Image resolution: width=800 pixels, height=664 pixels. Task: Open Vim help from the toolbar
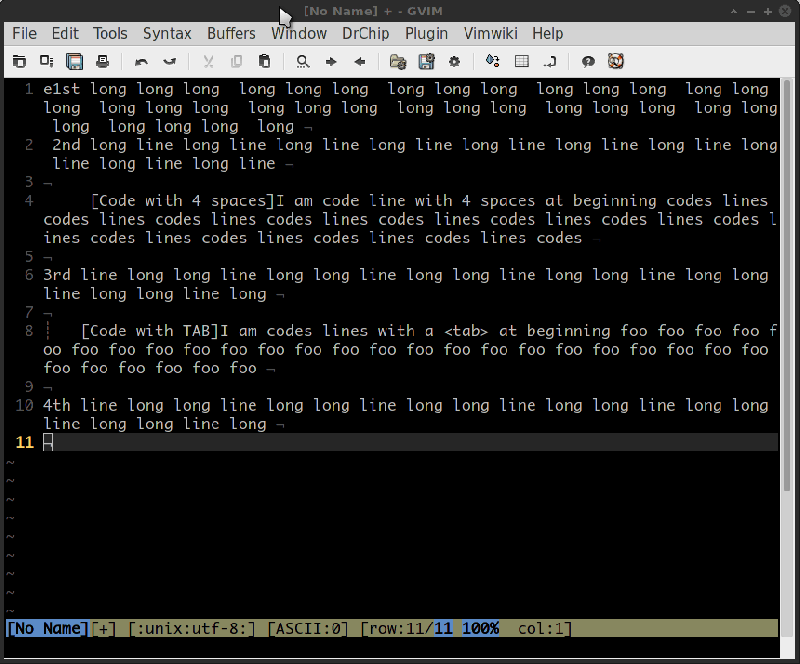588,61
